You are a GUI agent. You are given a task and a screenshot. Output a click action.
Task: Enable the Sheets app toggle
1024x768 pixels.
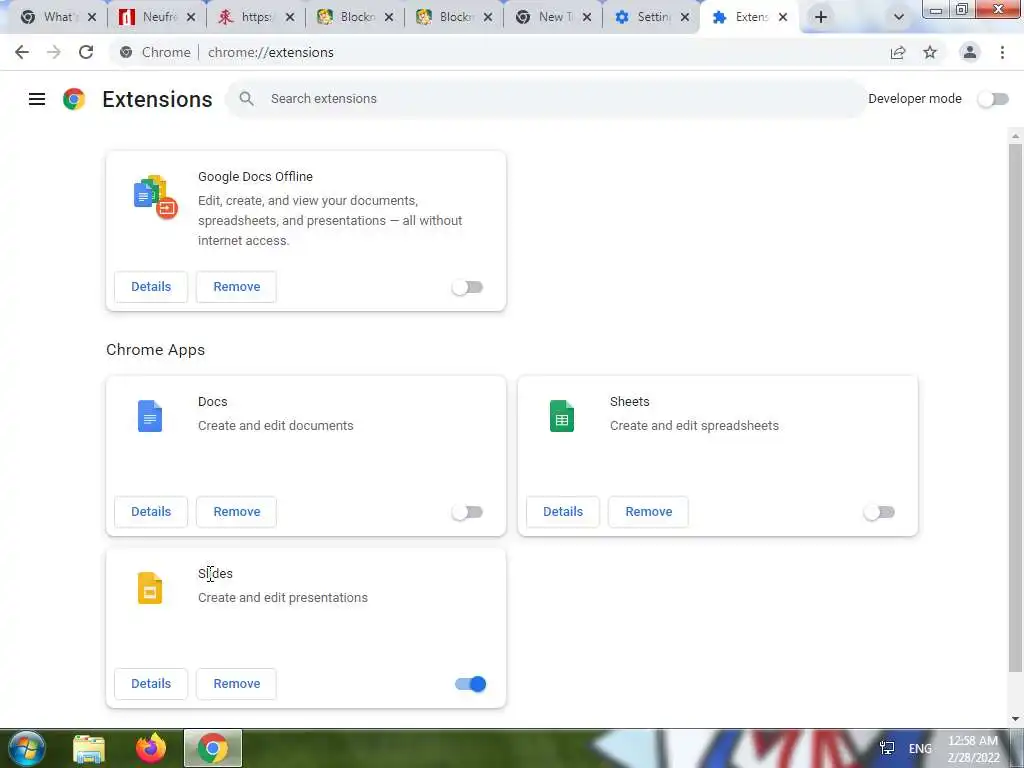pos(879,512)
